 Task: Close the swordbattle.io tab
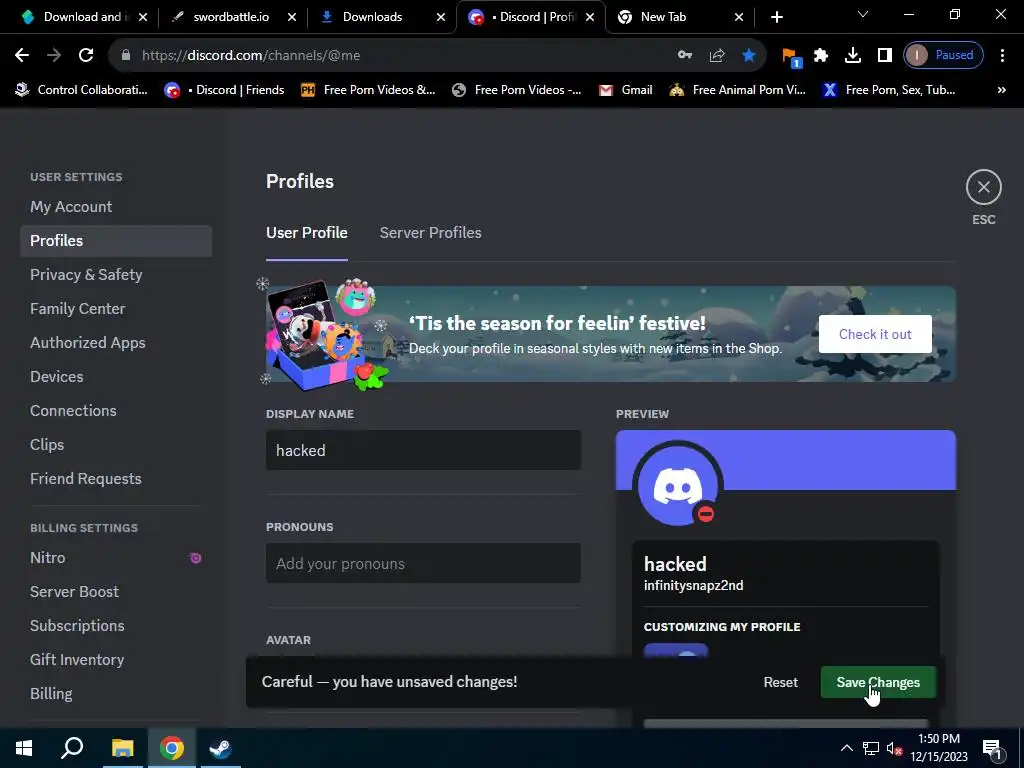292,17
